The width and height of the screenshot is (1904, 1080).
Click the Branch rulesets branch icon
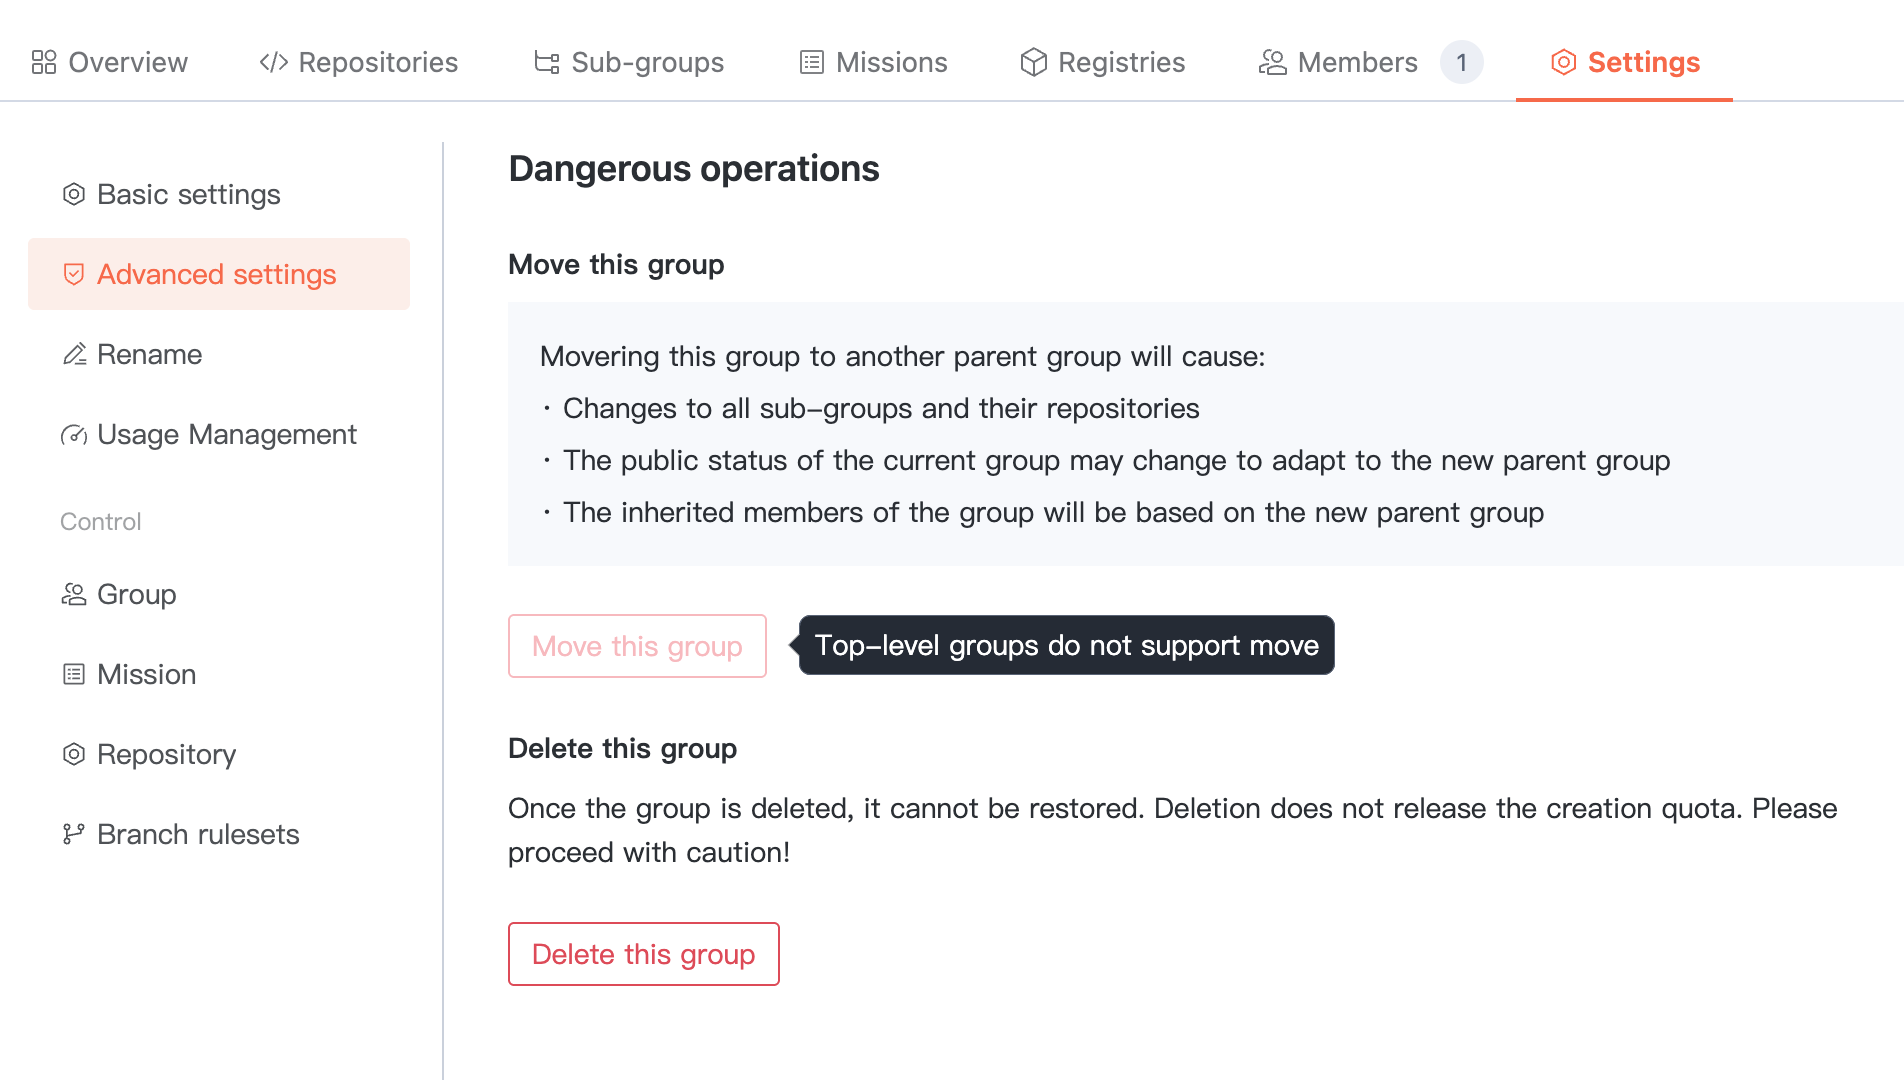[x=74, y=834]
